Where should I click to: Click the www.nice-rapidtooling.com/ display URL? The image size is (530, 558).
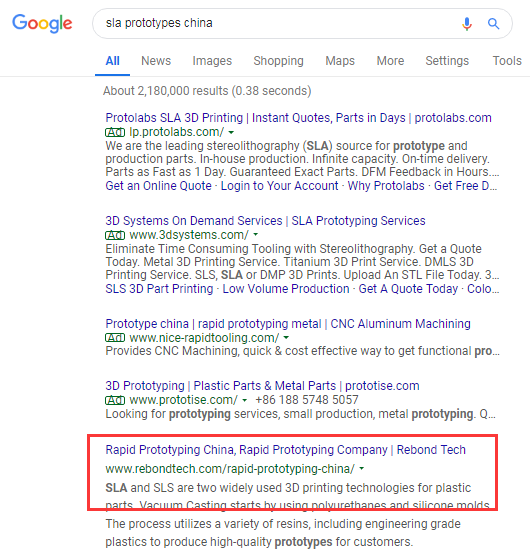[x=204, y=338]
